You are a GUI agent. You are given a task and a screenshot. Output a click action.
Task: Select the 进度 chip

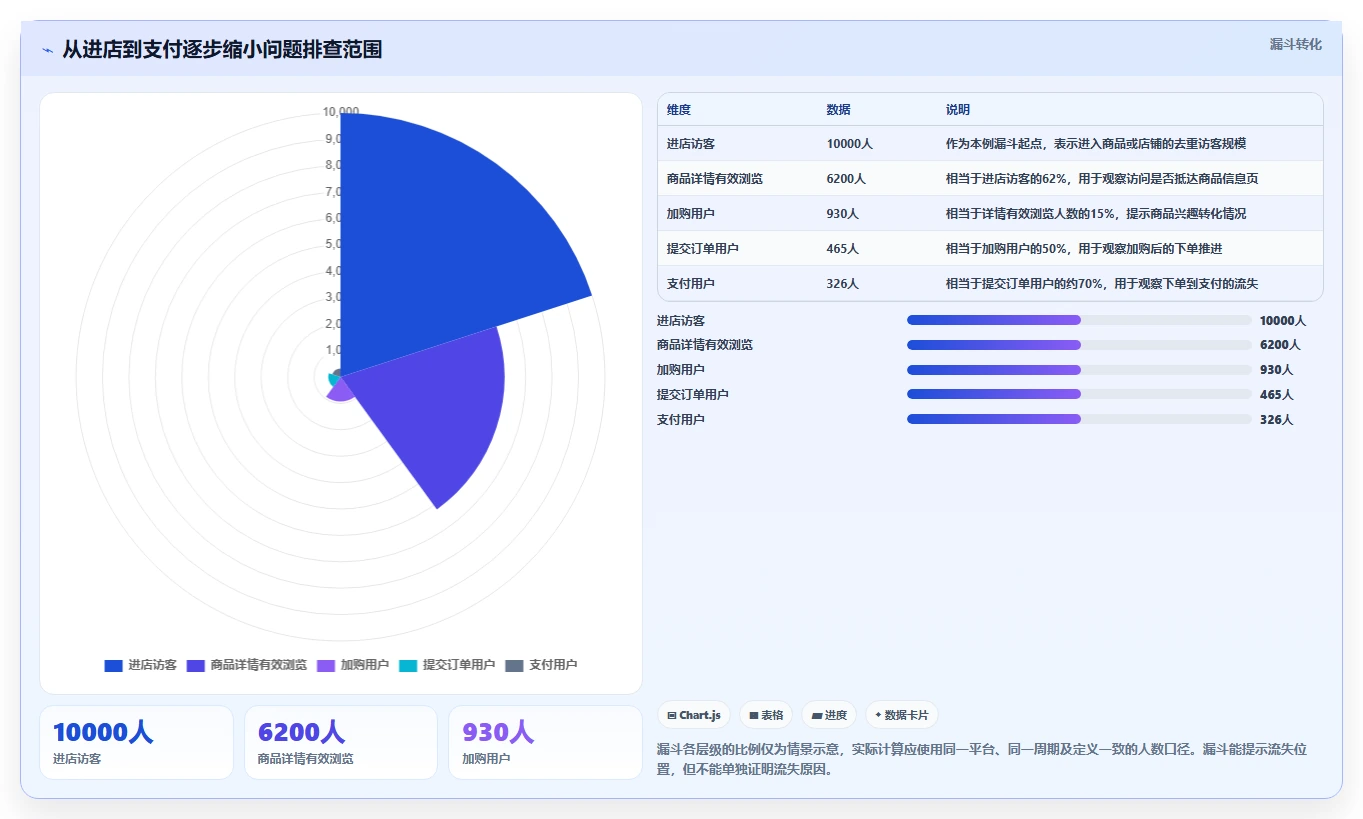(x=829, y=715)
